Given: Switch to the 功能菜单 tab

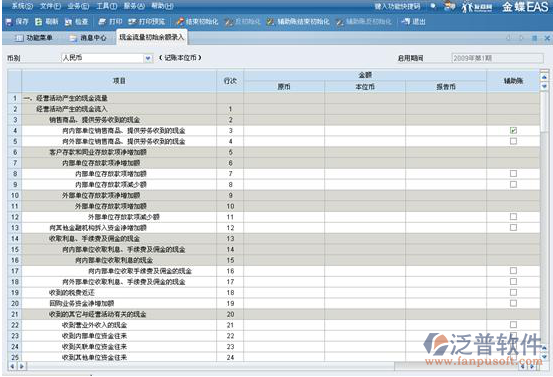Looking at the screenshot, I should coord(34,38).
